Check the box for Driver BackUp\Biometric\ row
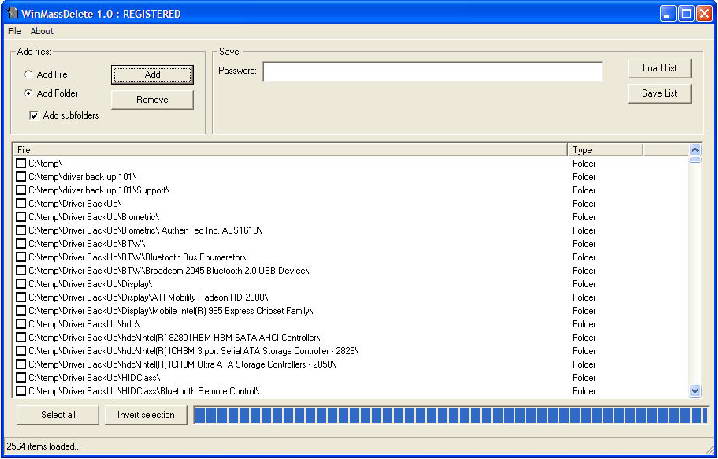 [21, 217]
